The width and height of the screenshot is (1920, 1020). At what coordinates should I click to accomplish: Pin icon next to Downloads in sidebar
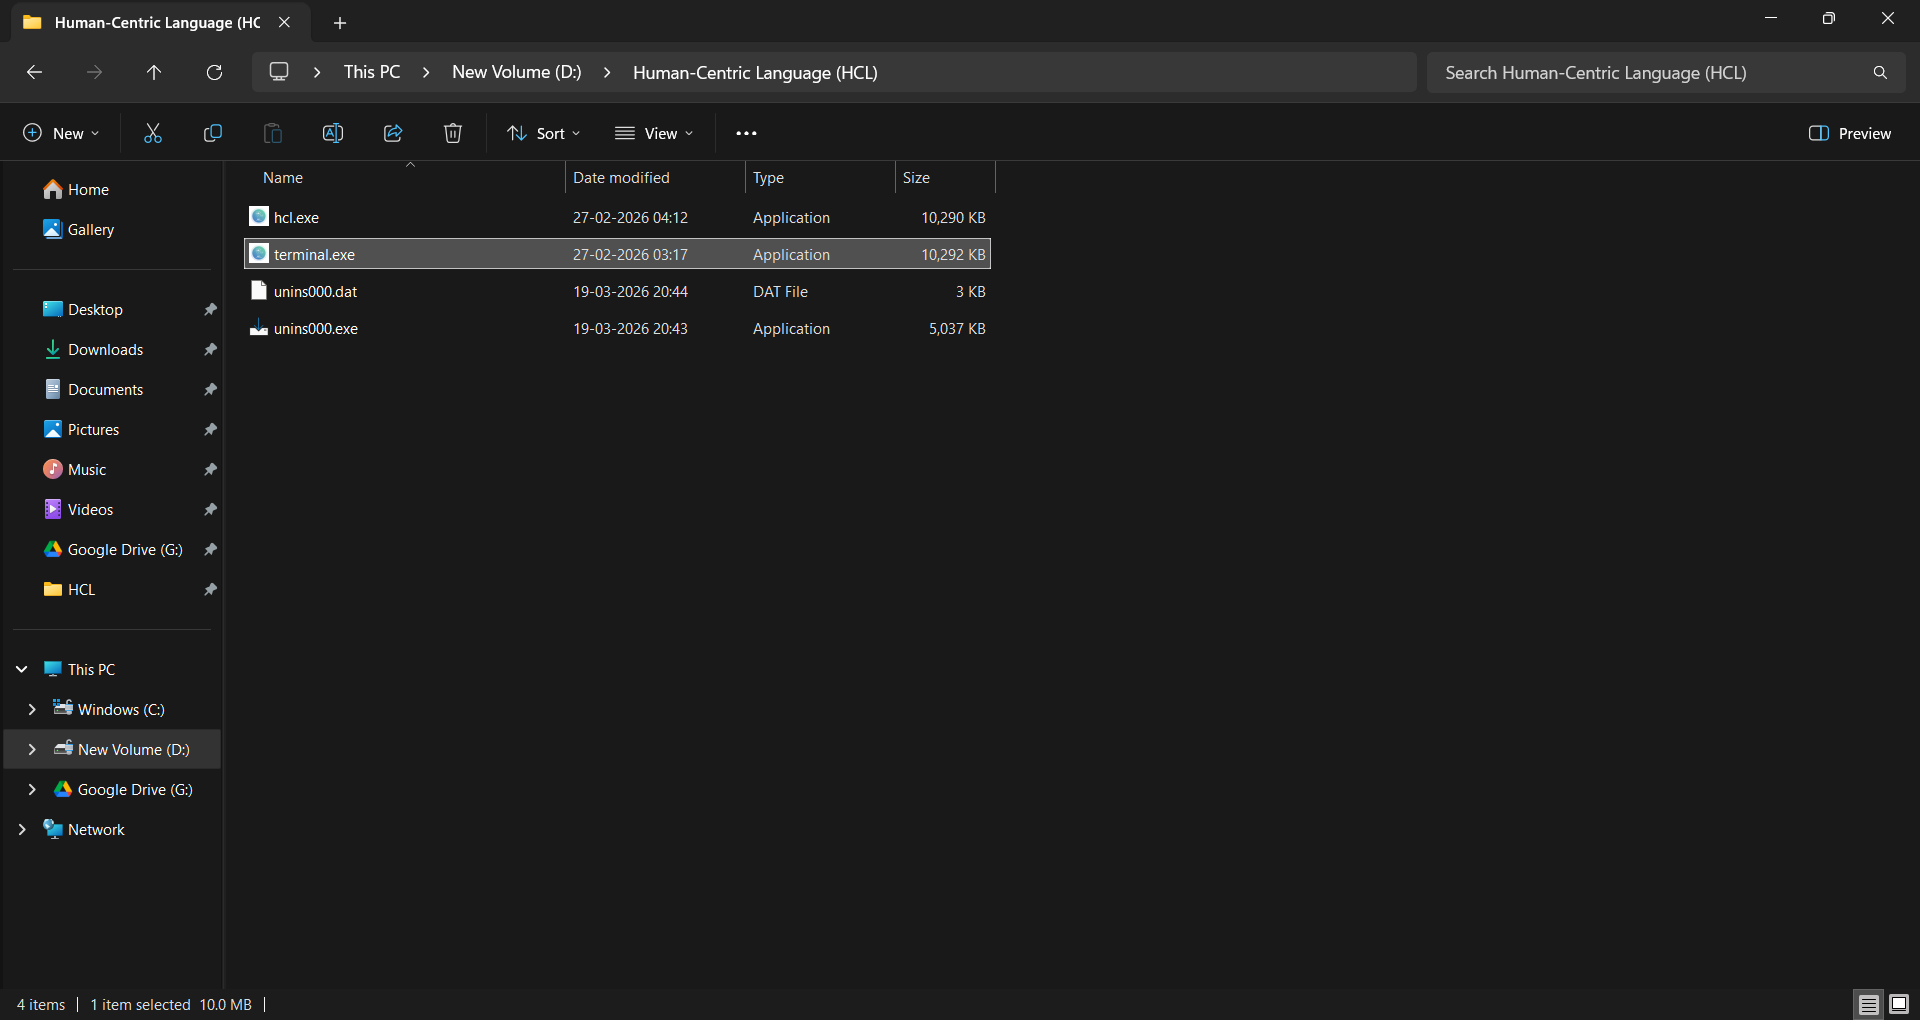pos(210,349)
